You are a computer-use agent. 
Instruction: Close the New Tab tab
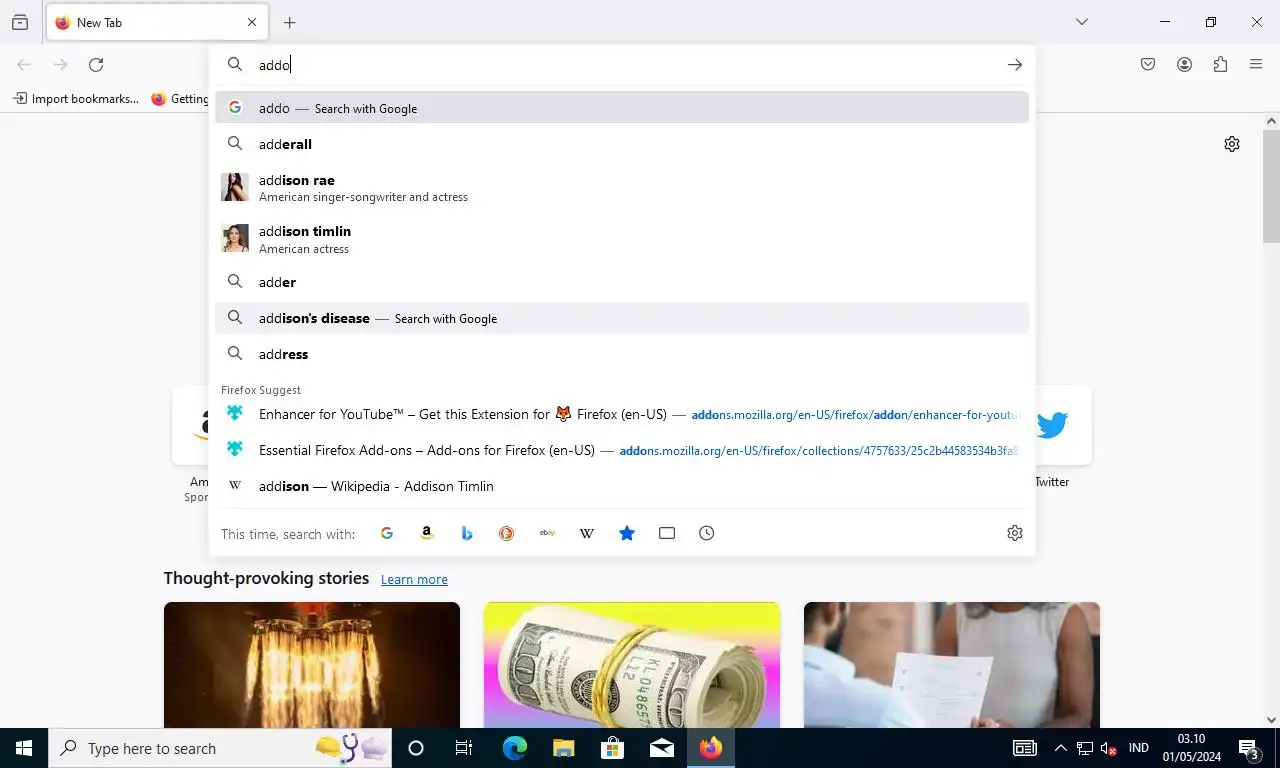tap(252, 22)
